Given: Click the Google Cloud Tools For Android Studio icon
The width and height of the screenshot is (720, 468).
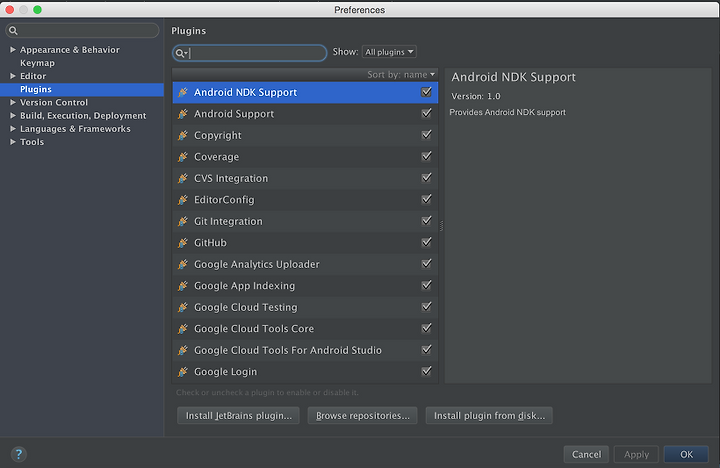Looking at the screenshot, I should 183,350.
